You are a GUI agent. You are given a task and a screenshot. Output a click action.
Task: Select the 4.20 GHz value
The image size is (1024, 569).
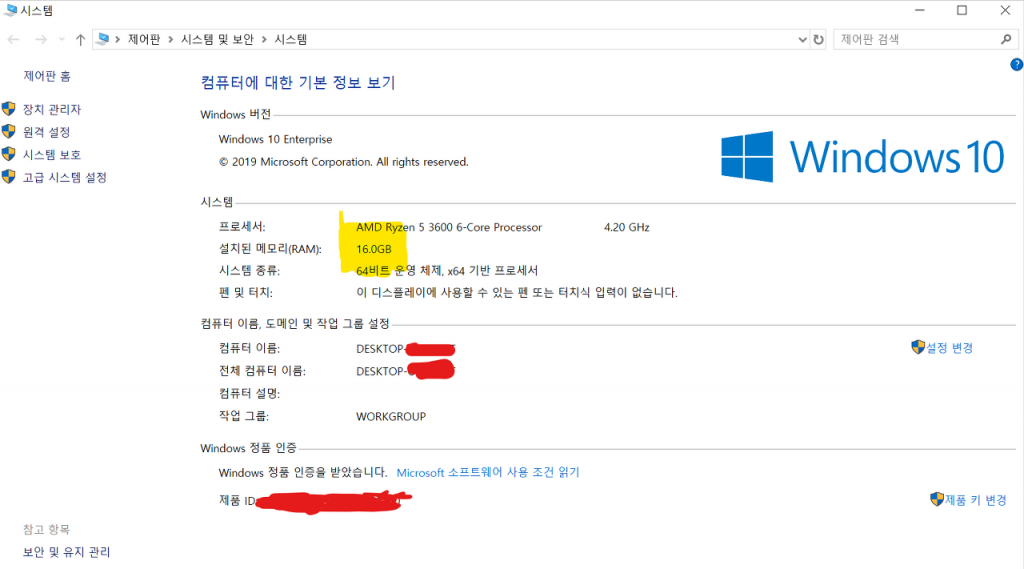tap(627, 227)
